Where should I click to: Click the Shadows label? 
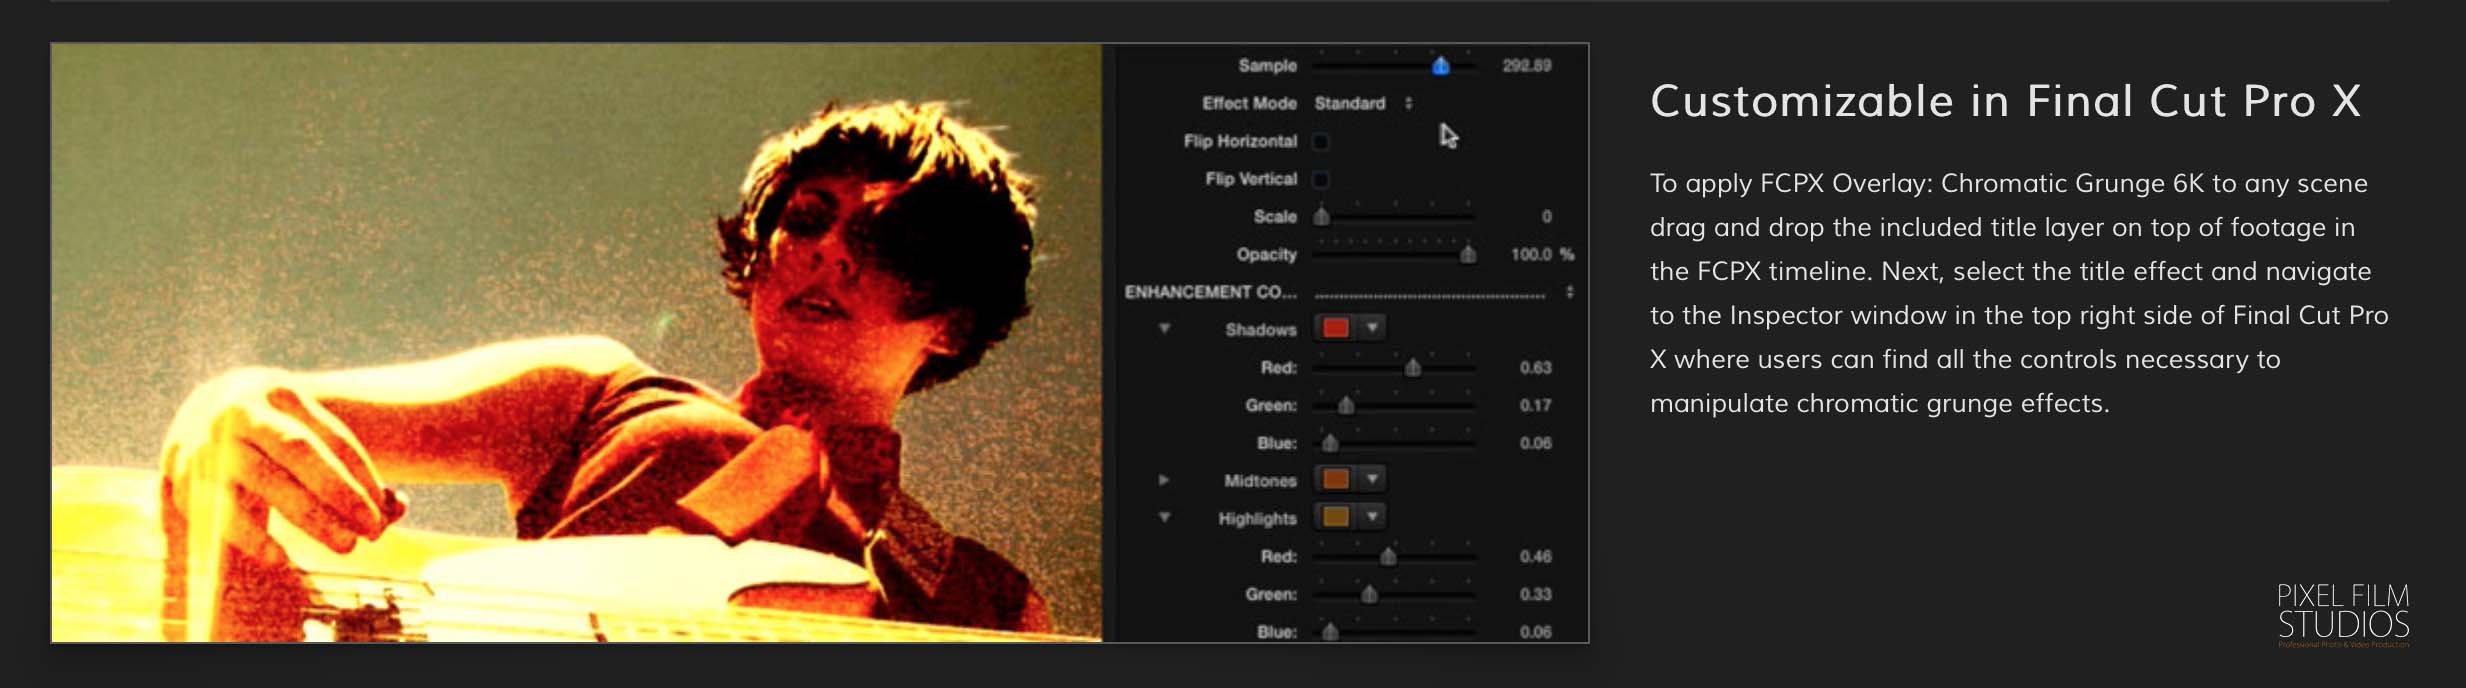pyautogui.click(x=1261, y=330)
